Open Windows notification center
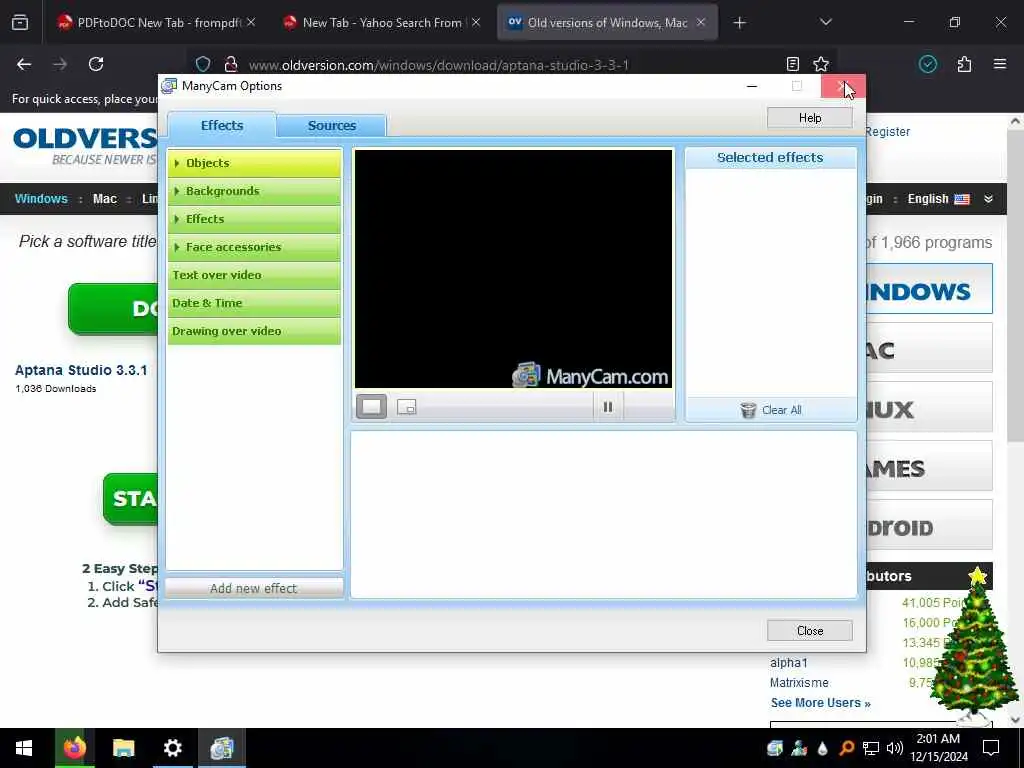 [x=991, y=748]
